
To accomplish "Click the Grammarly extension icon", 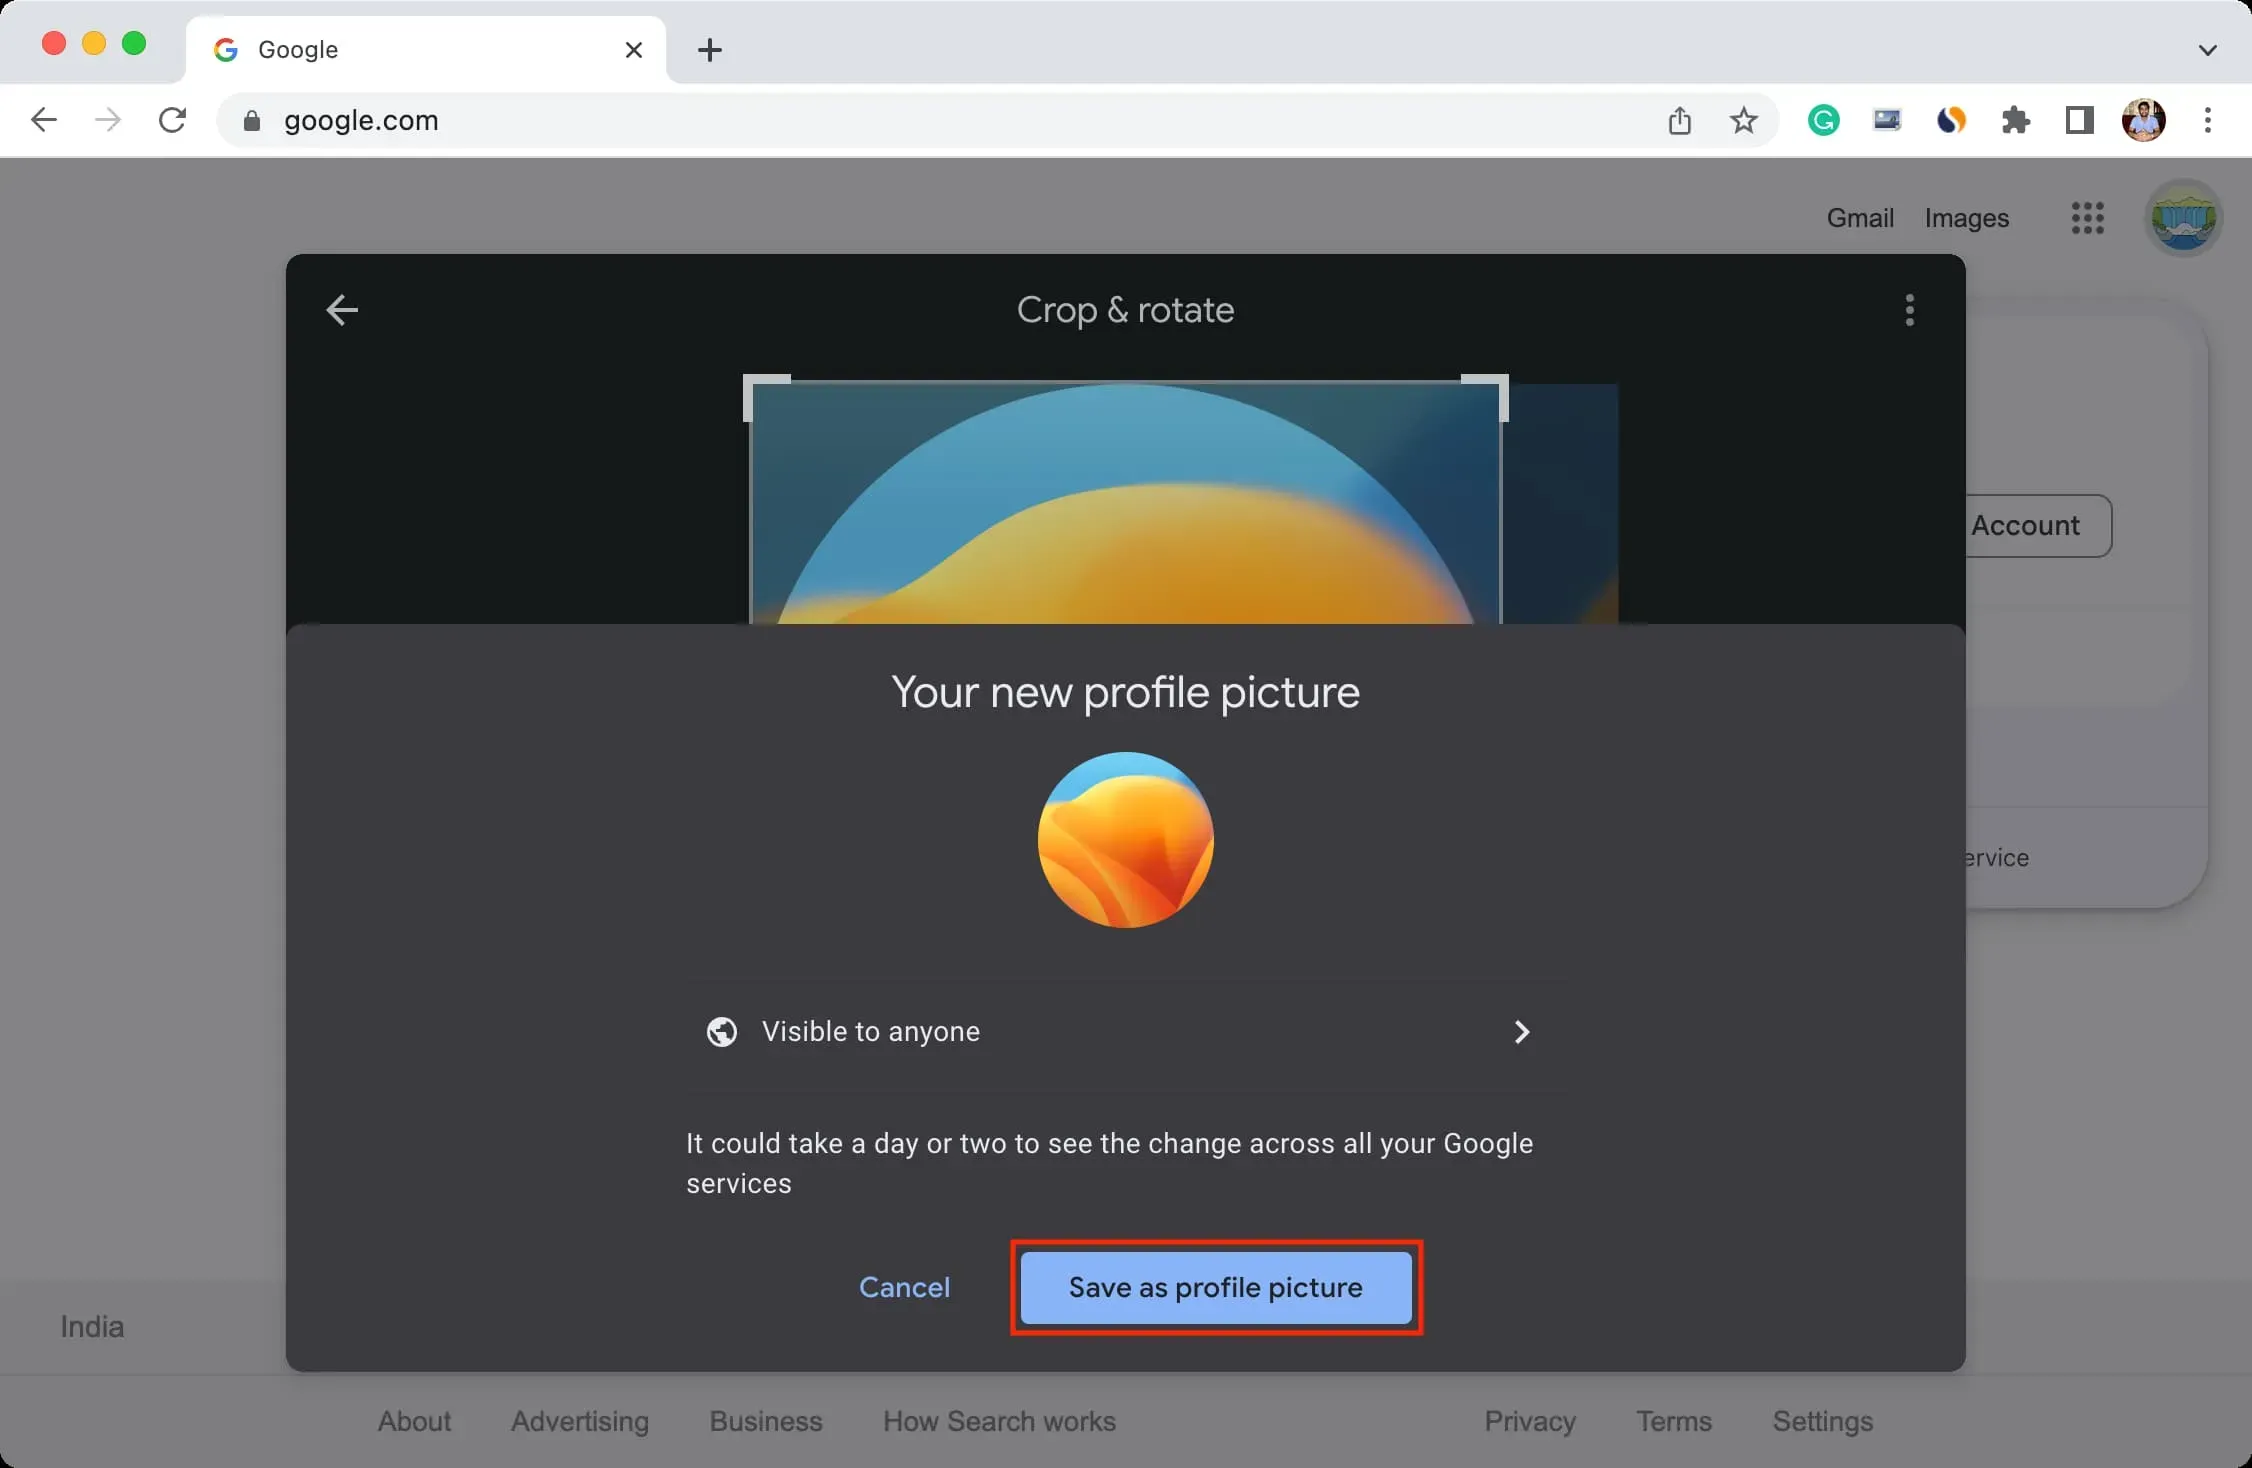I will [1824, 118].
